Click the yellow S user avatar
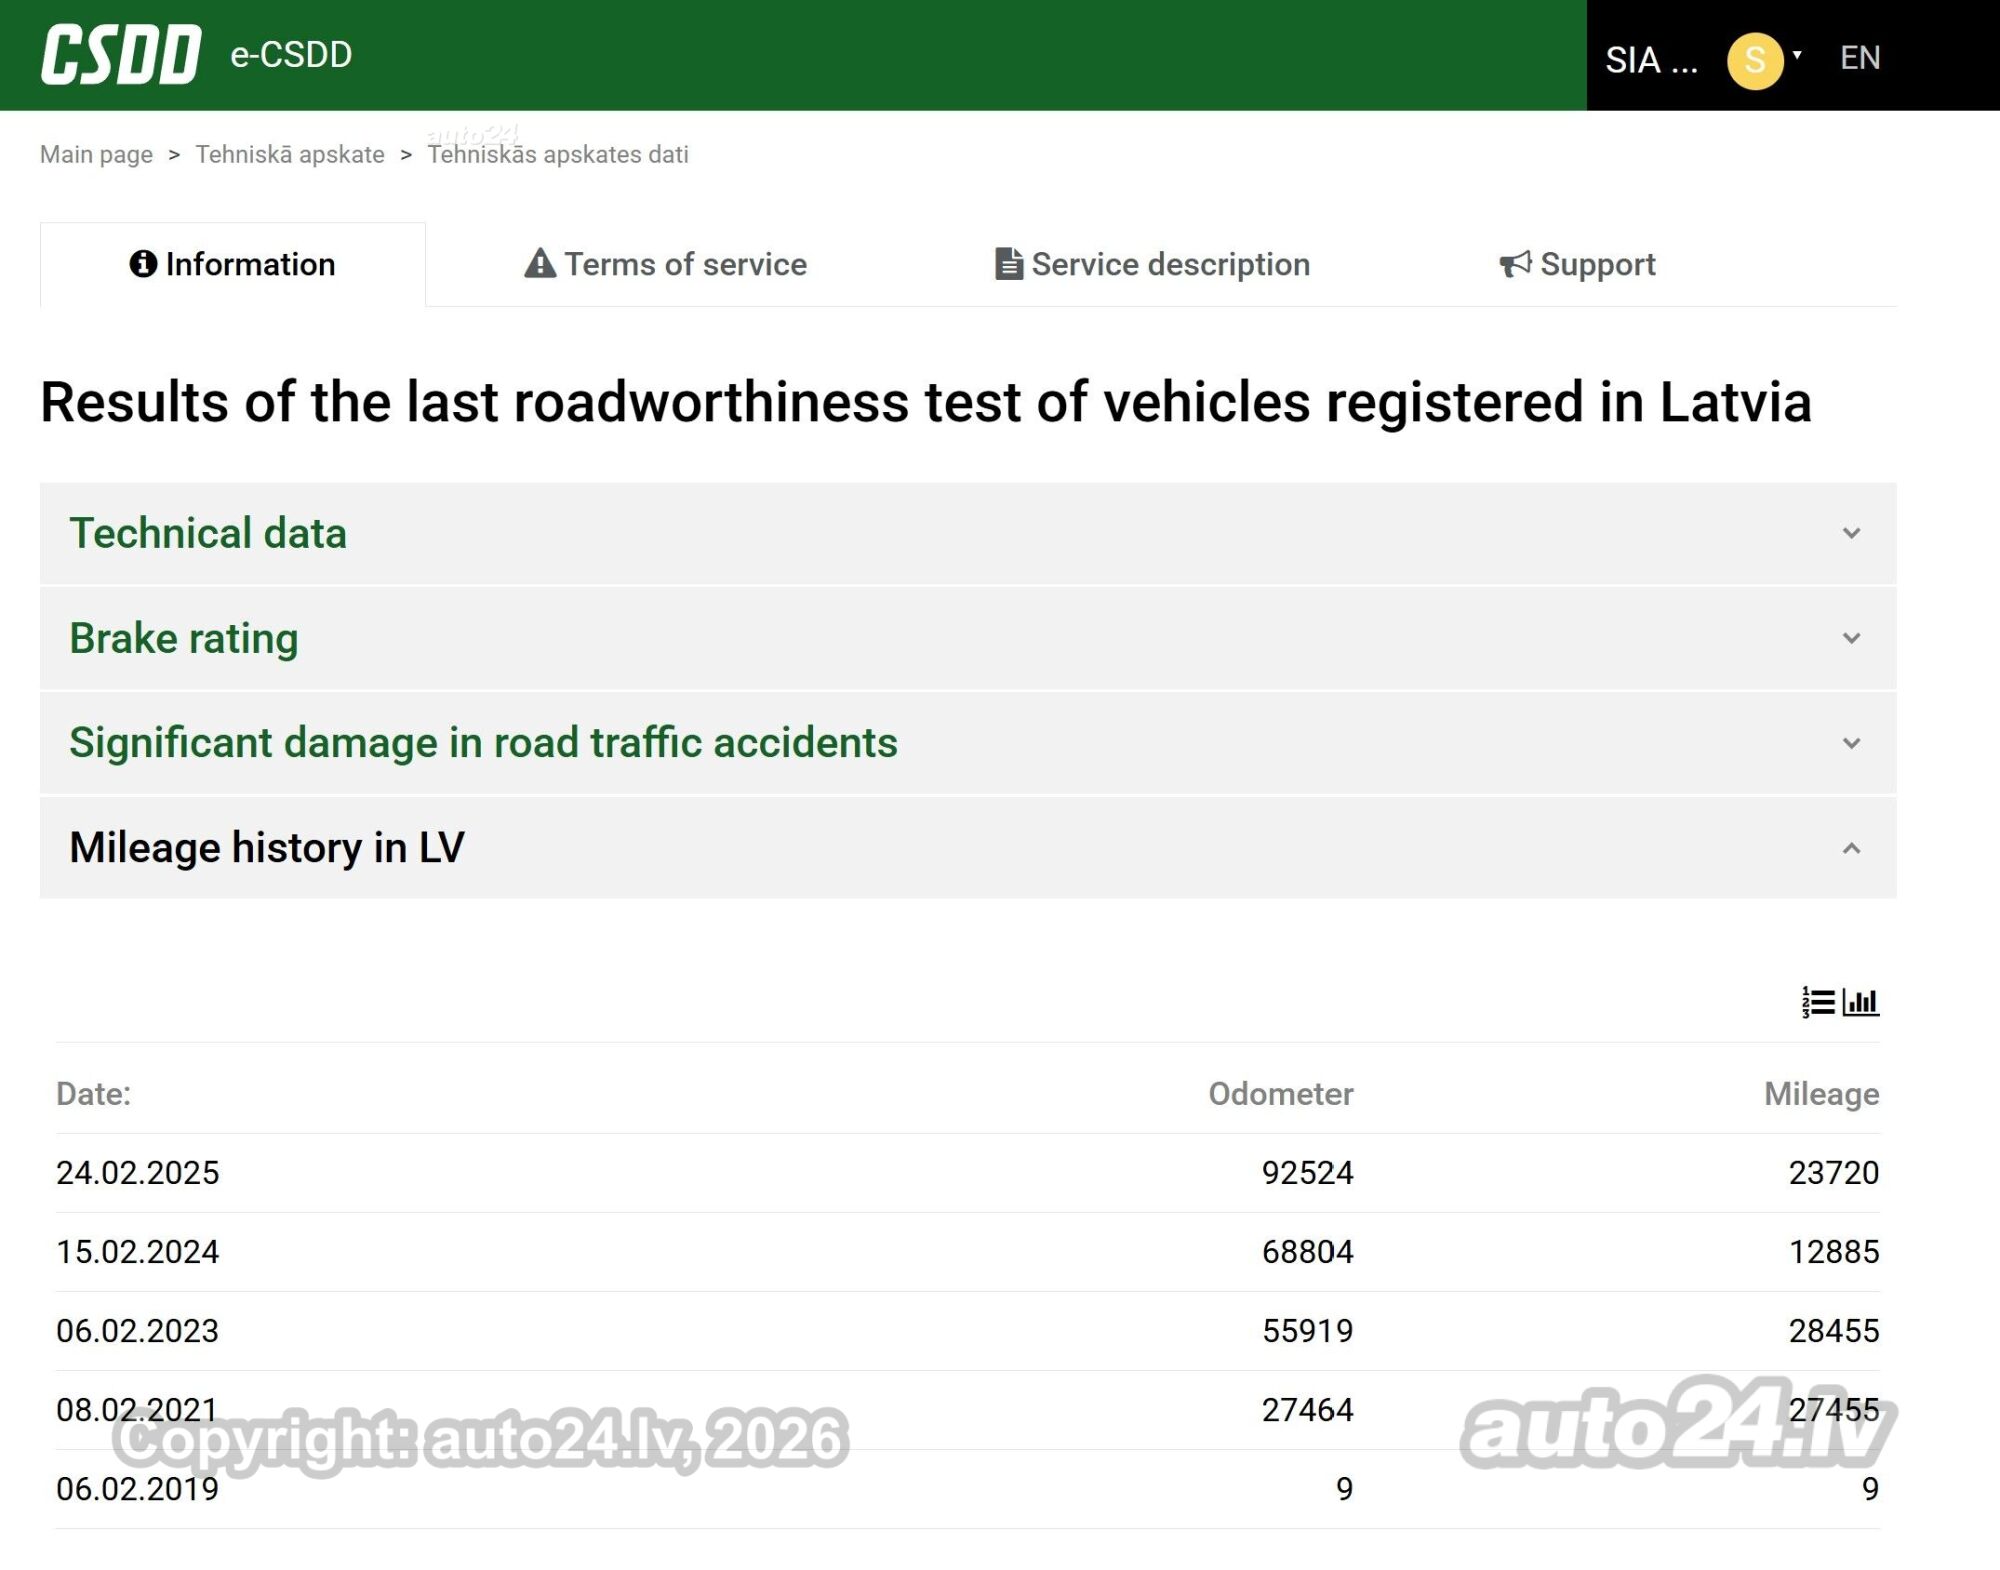Viewport: 2000px width, 1570px height. tap(1755, 60)
